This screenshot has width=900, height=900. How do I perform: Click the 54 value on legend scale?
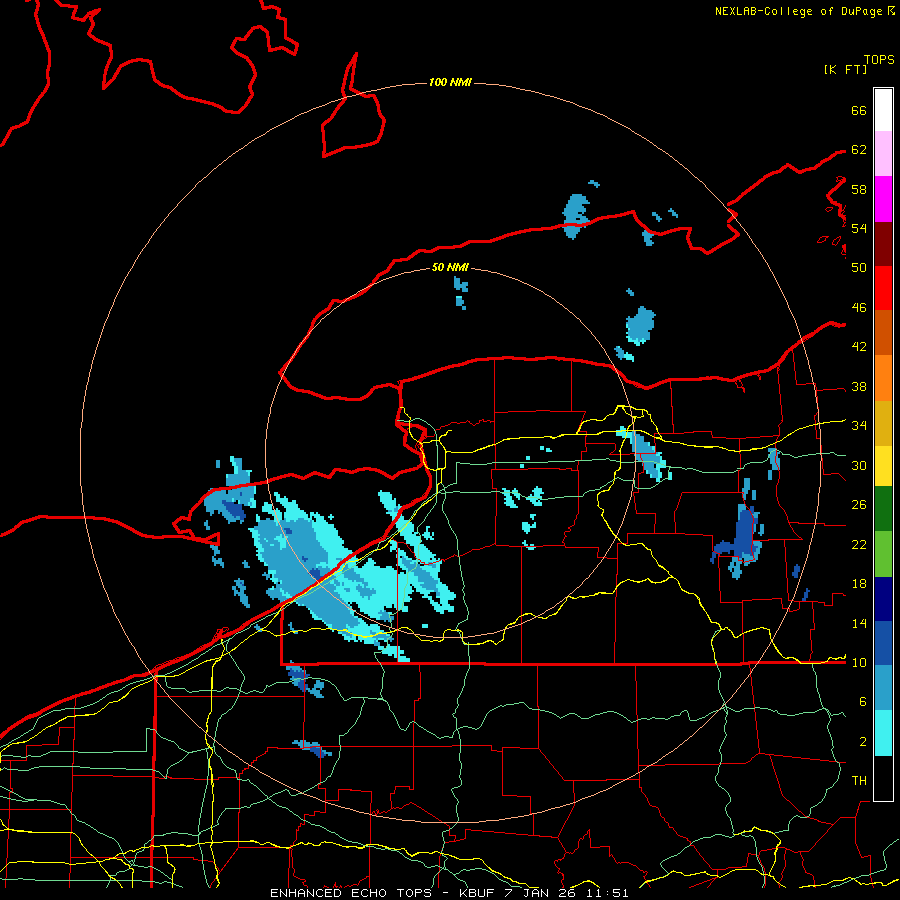click(859, 228)
